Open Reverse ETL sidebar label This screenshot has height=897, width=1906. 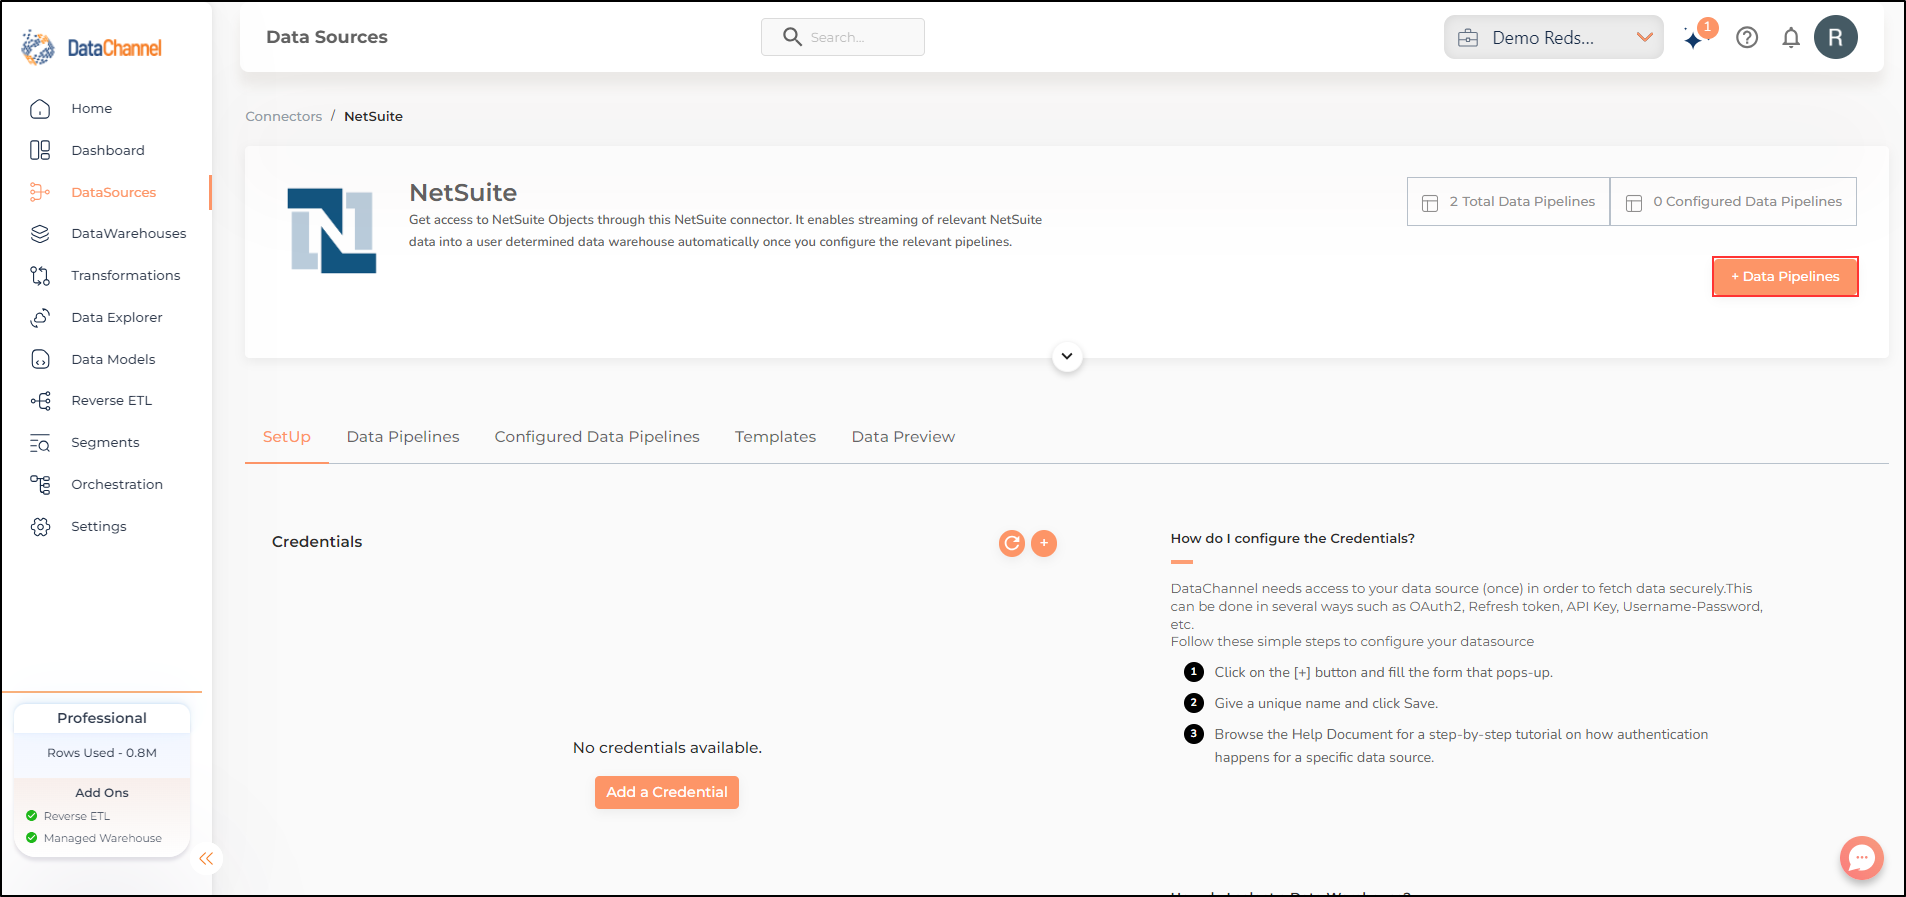(112, 400)
